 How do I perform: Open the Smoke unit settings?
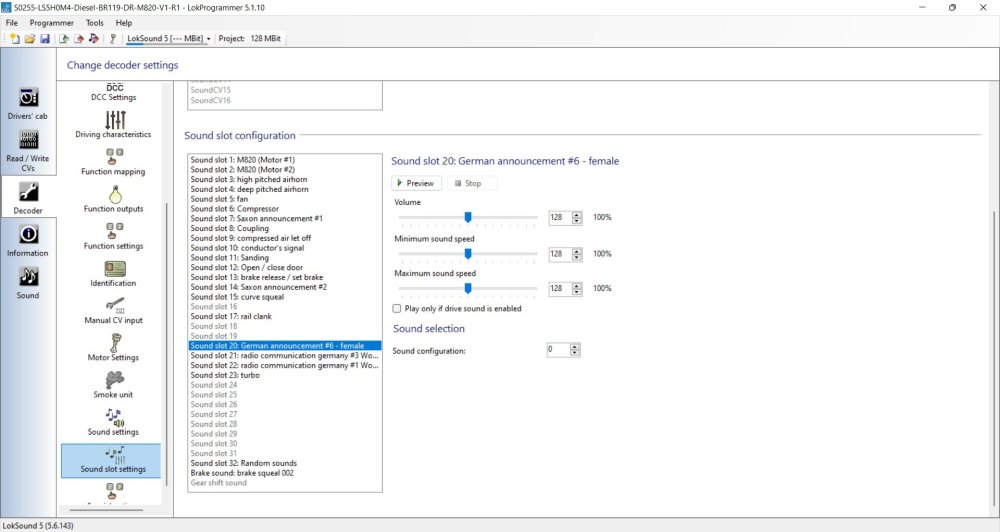113,383
